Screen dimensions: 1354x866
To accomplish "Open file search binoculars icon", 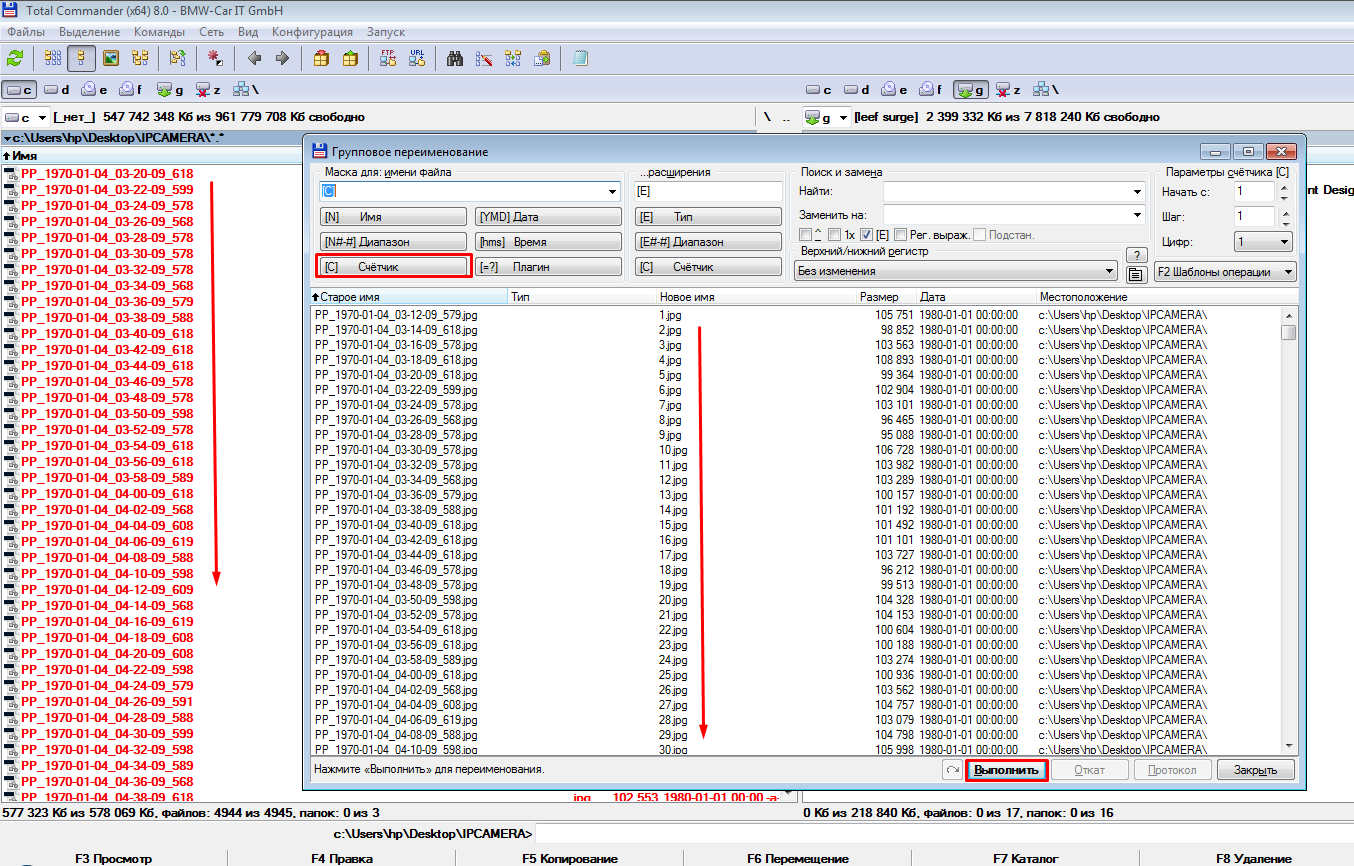I will point(455,58).
